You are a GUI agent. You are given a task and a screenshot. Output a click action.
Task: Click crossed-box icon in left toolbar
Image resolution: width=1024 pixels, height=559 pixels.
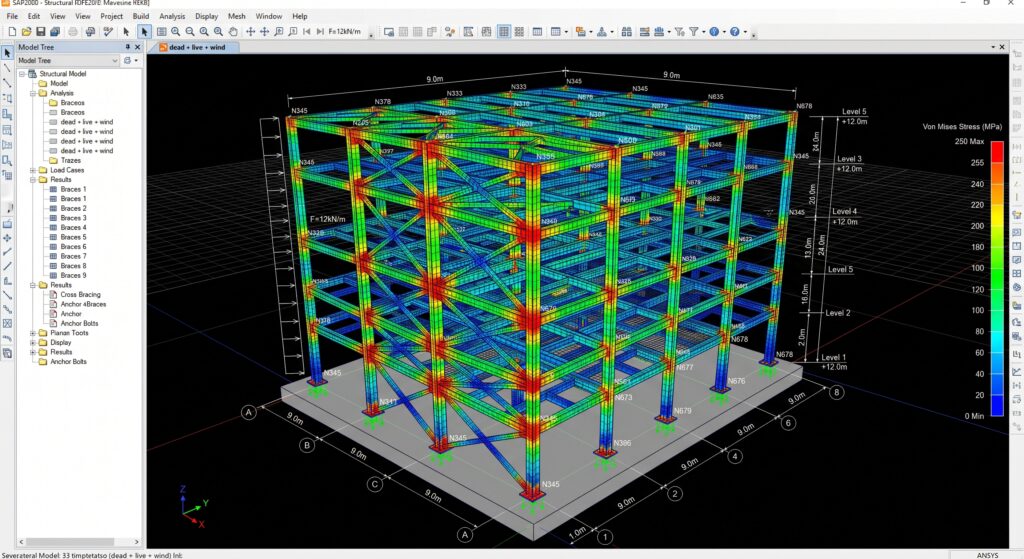point(7,323)
